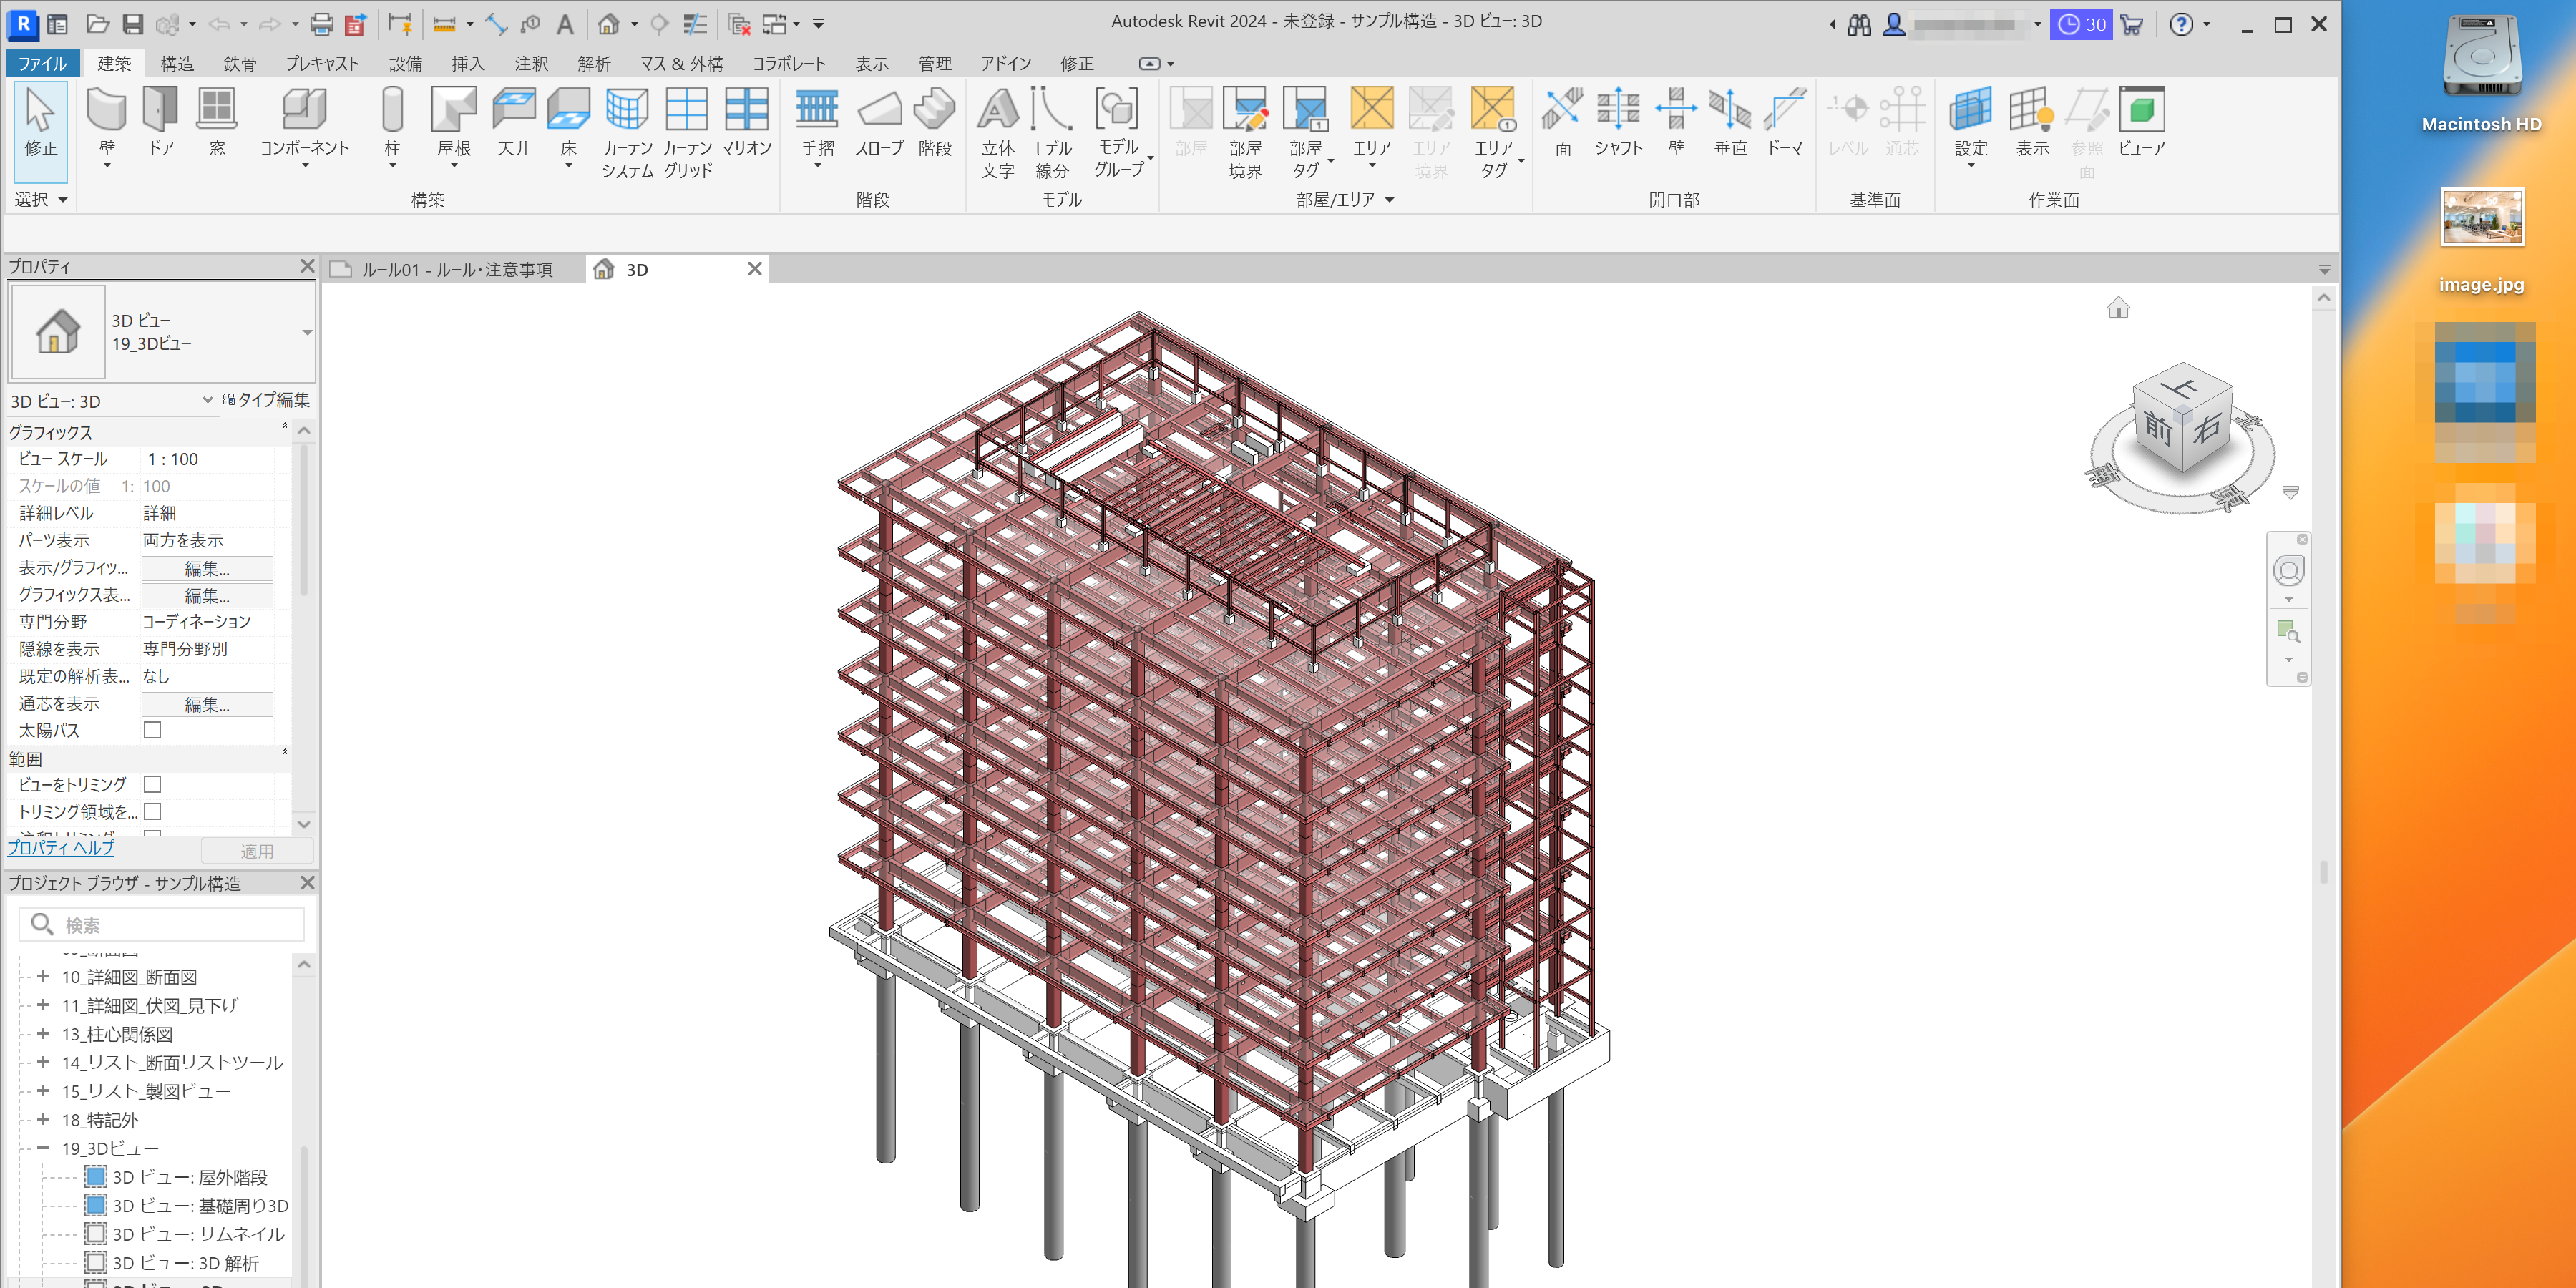
Task: Open the コラボレート ribbon tab
Action: coord(789,63)
